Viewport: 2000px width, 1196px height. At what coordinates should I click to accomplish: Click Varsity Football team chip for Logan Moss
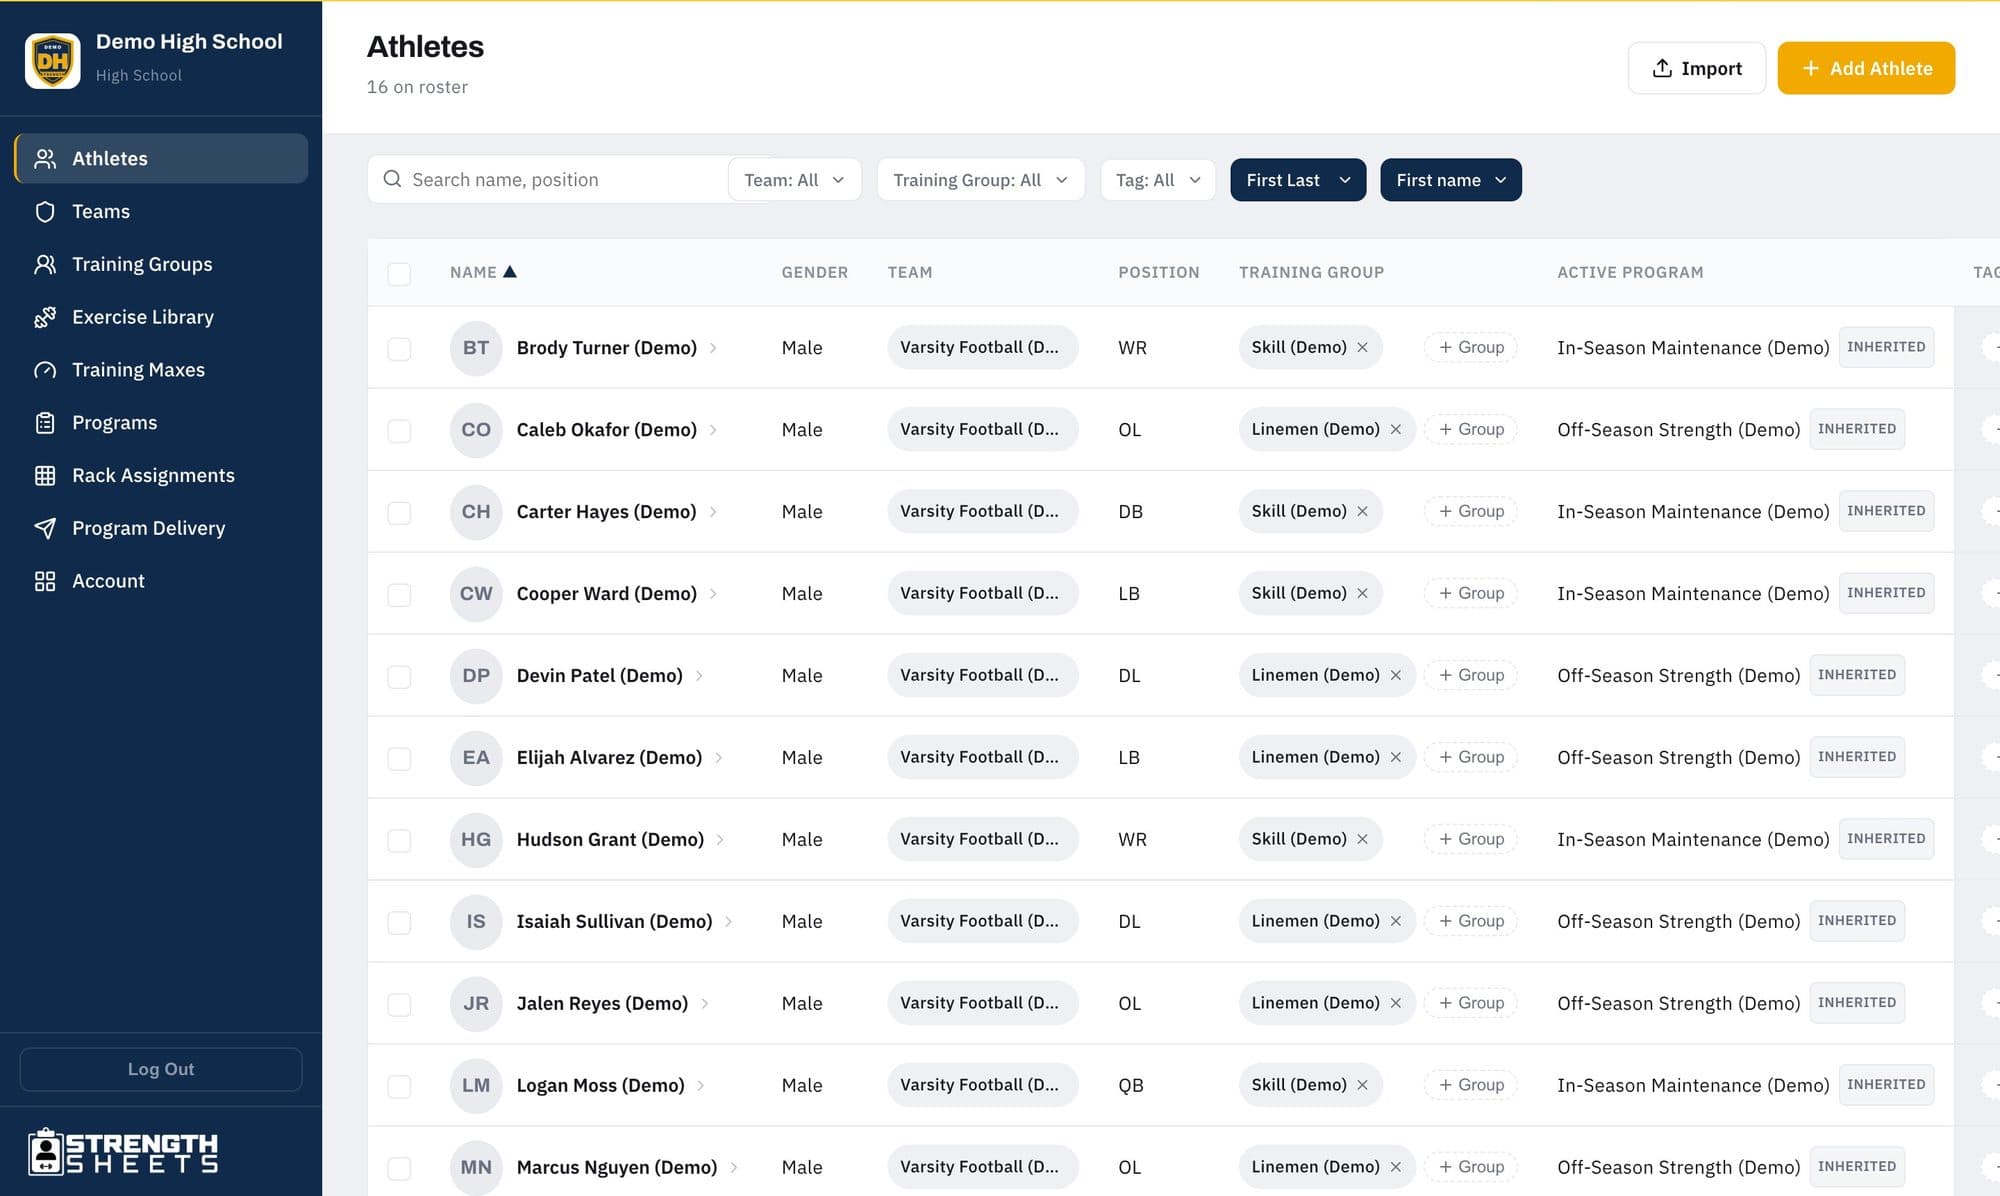(982, 1085)
